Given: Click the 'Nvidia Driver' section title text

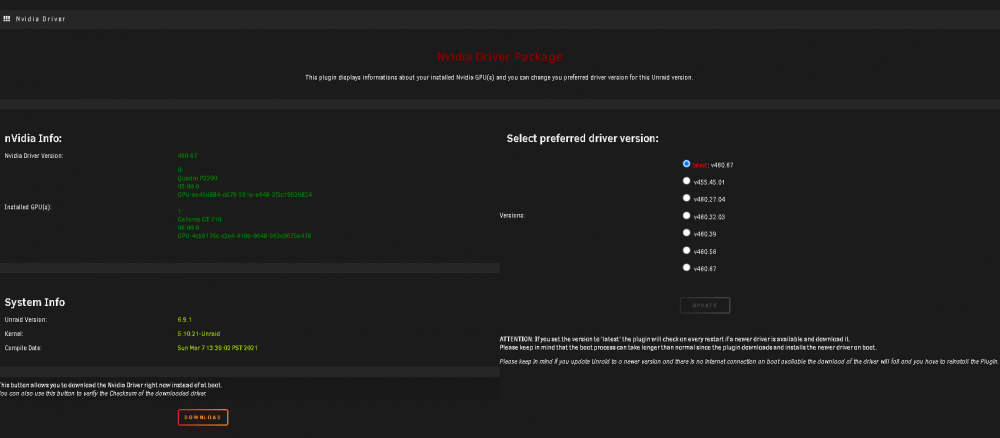Looking at the screenshot, I should pos(41,19).
